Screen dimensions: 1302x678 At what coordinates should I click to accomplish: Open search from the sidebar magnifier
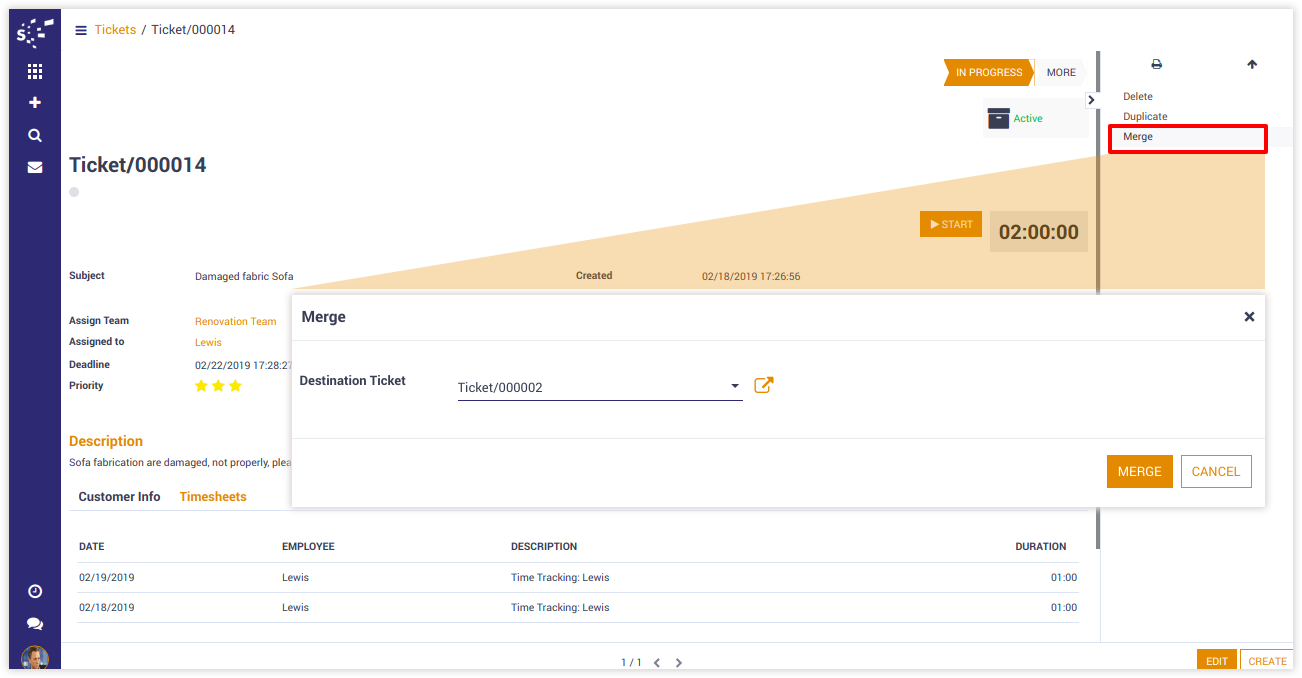35,135
